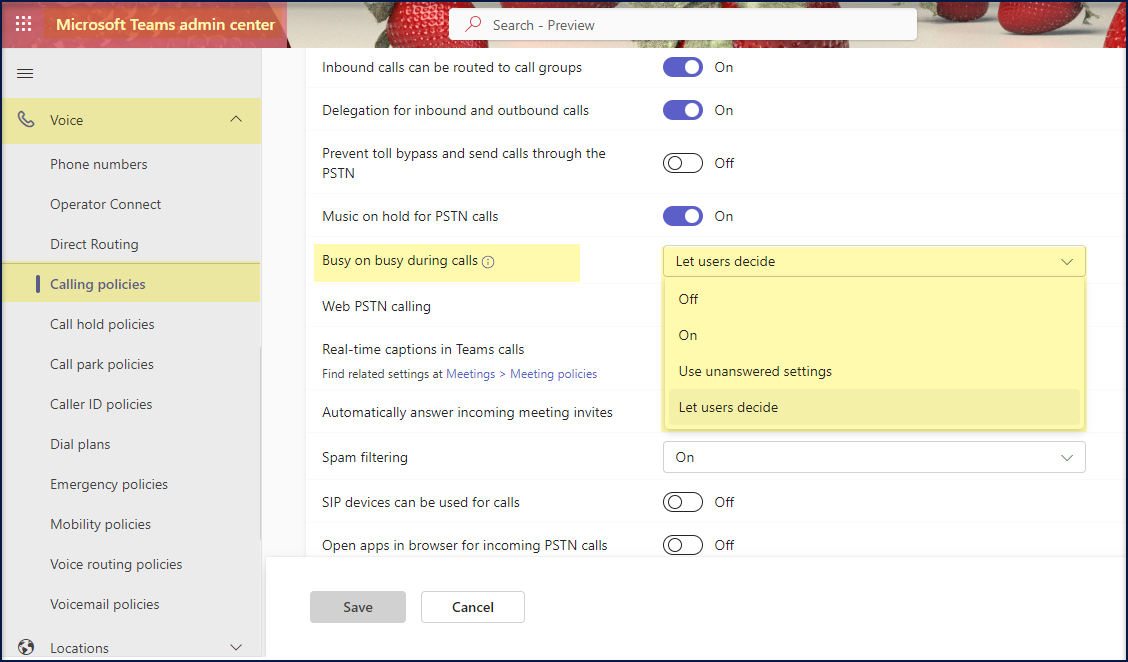Image resolution: width=1128 pixels, height=662 pixels.
Task: Open the Spam filtering dropdown
Action: (x=873, y=457)
